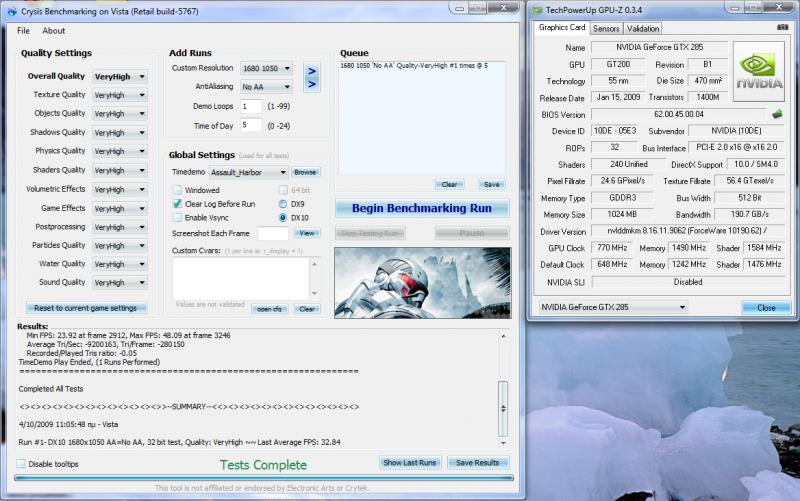The image size is (800, 501).
Task: Click the benchmark progress bar
Action: coord(264,478)
